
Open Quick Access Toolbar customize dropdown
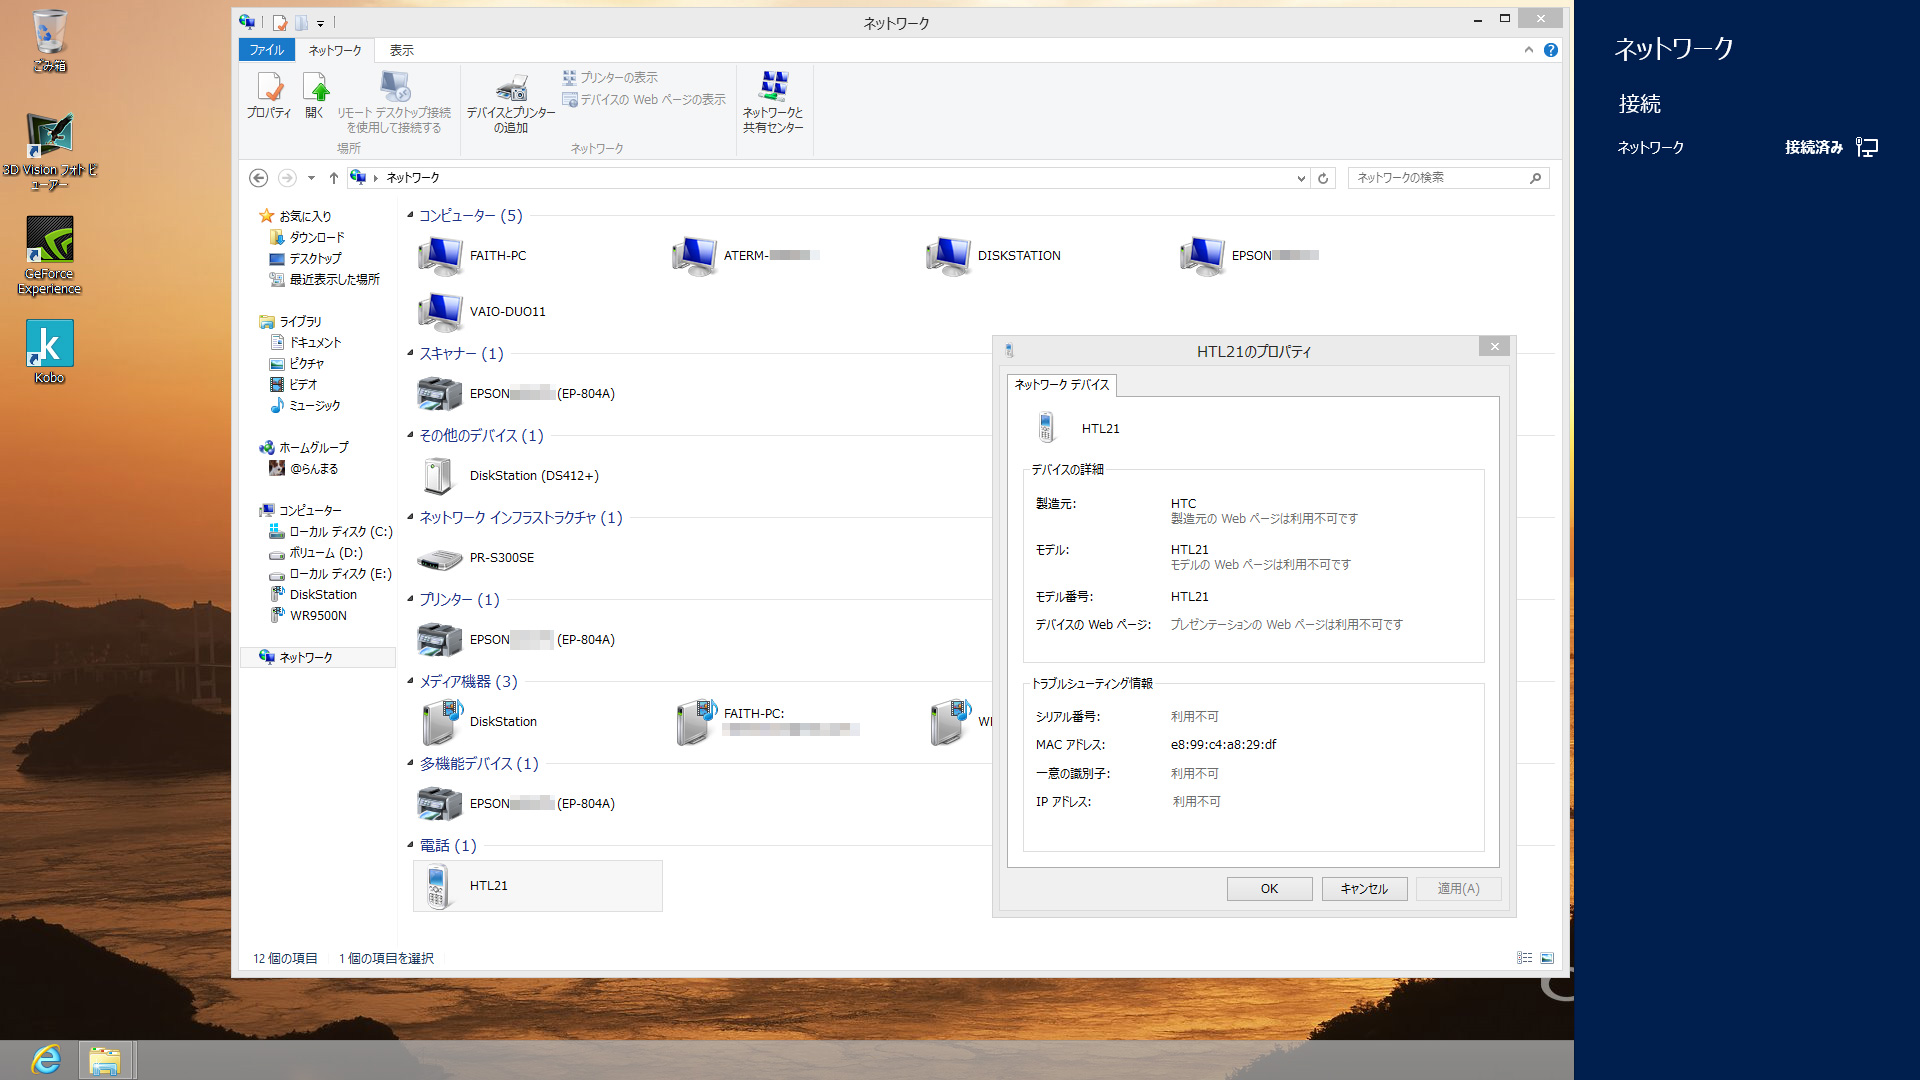(x=320, y=23)
